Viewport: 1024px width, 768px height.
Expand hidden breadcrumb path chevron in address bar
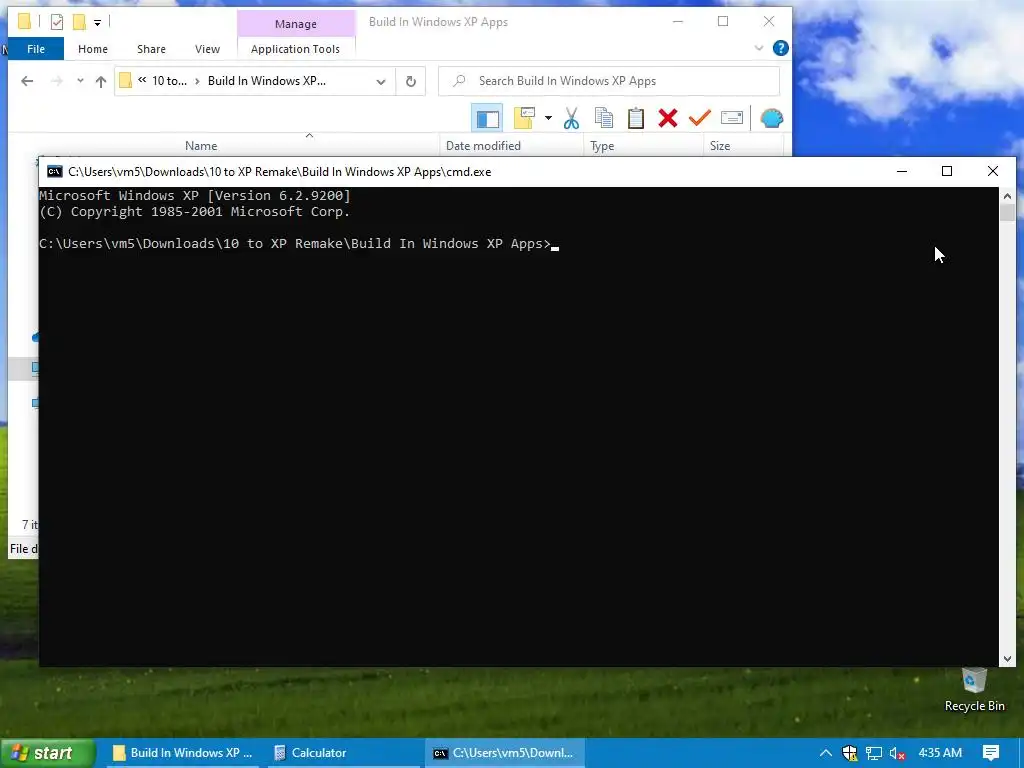pyautogui.click(x=142, y=80)
